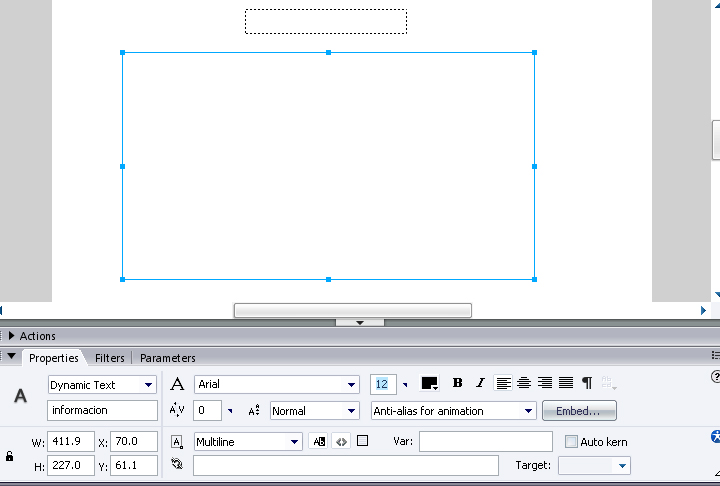
Task: Click the width and height lock icon
Action: pyautogui.click(x=10, y=456)
